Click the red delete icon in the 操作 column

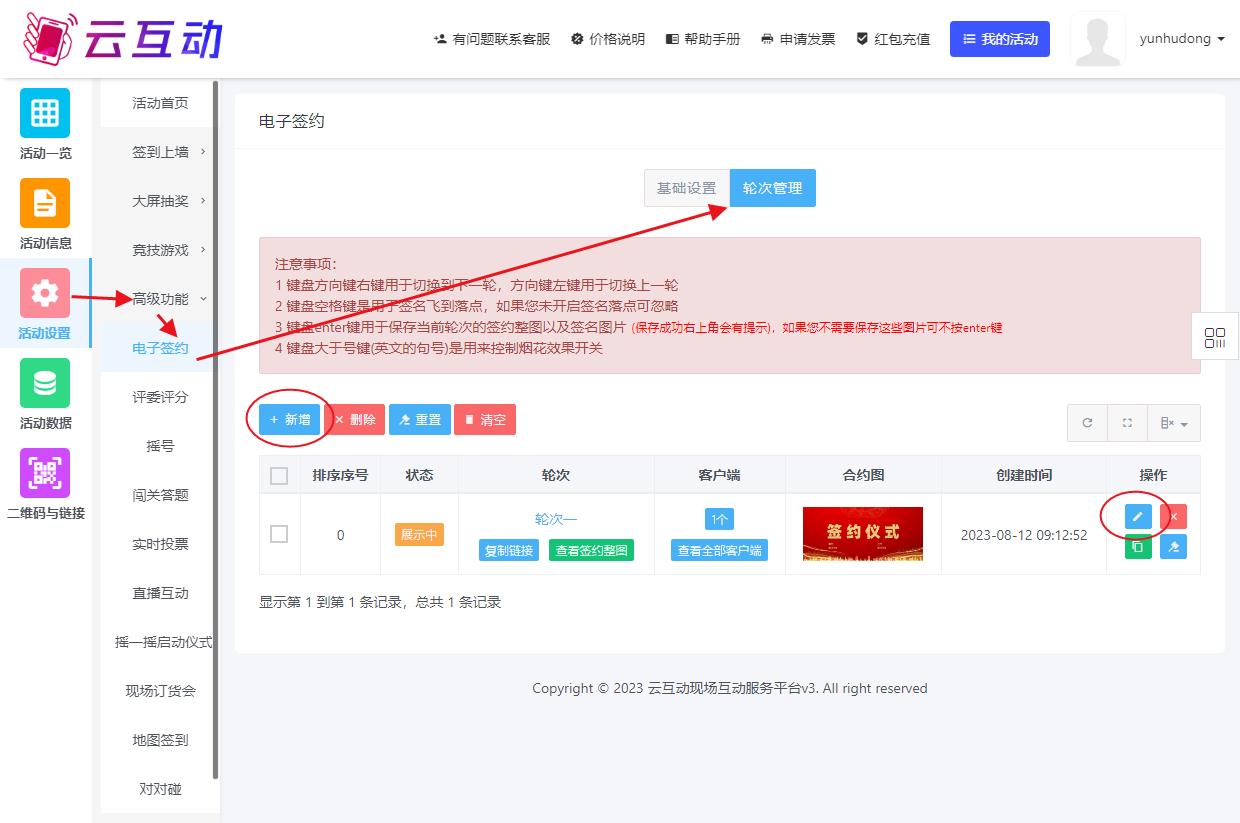pyautogui.click(x=1173, y=517)
